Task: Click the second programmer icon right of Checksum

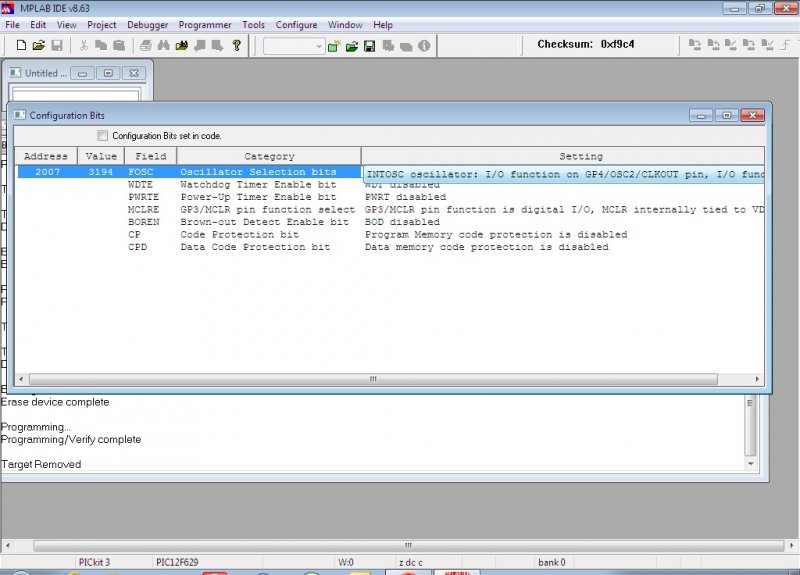Action: (x=713, y=45)
